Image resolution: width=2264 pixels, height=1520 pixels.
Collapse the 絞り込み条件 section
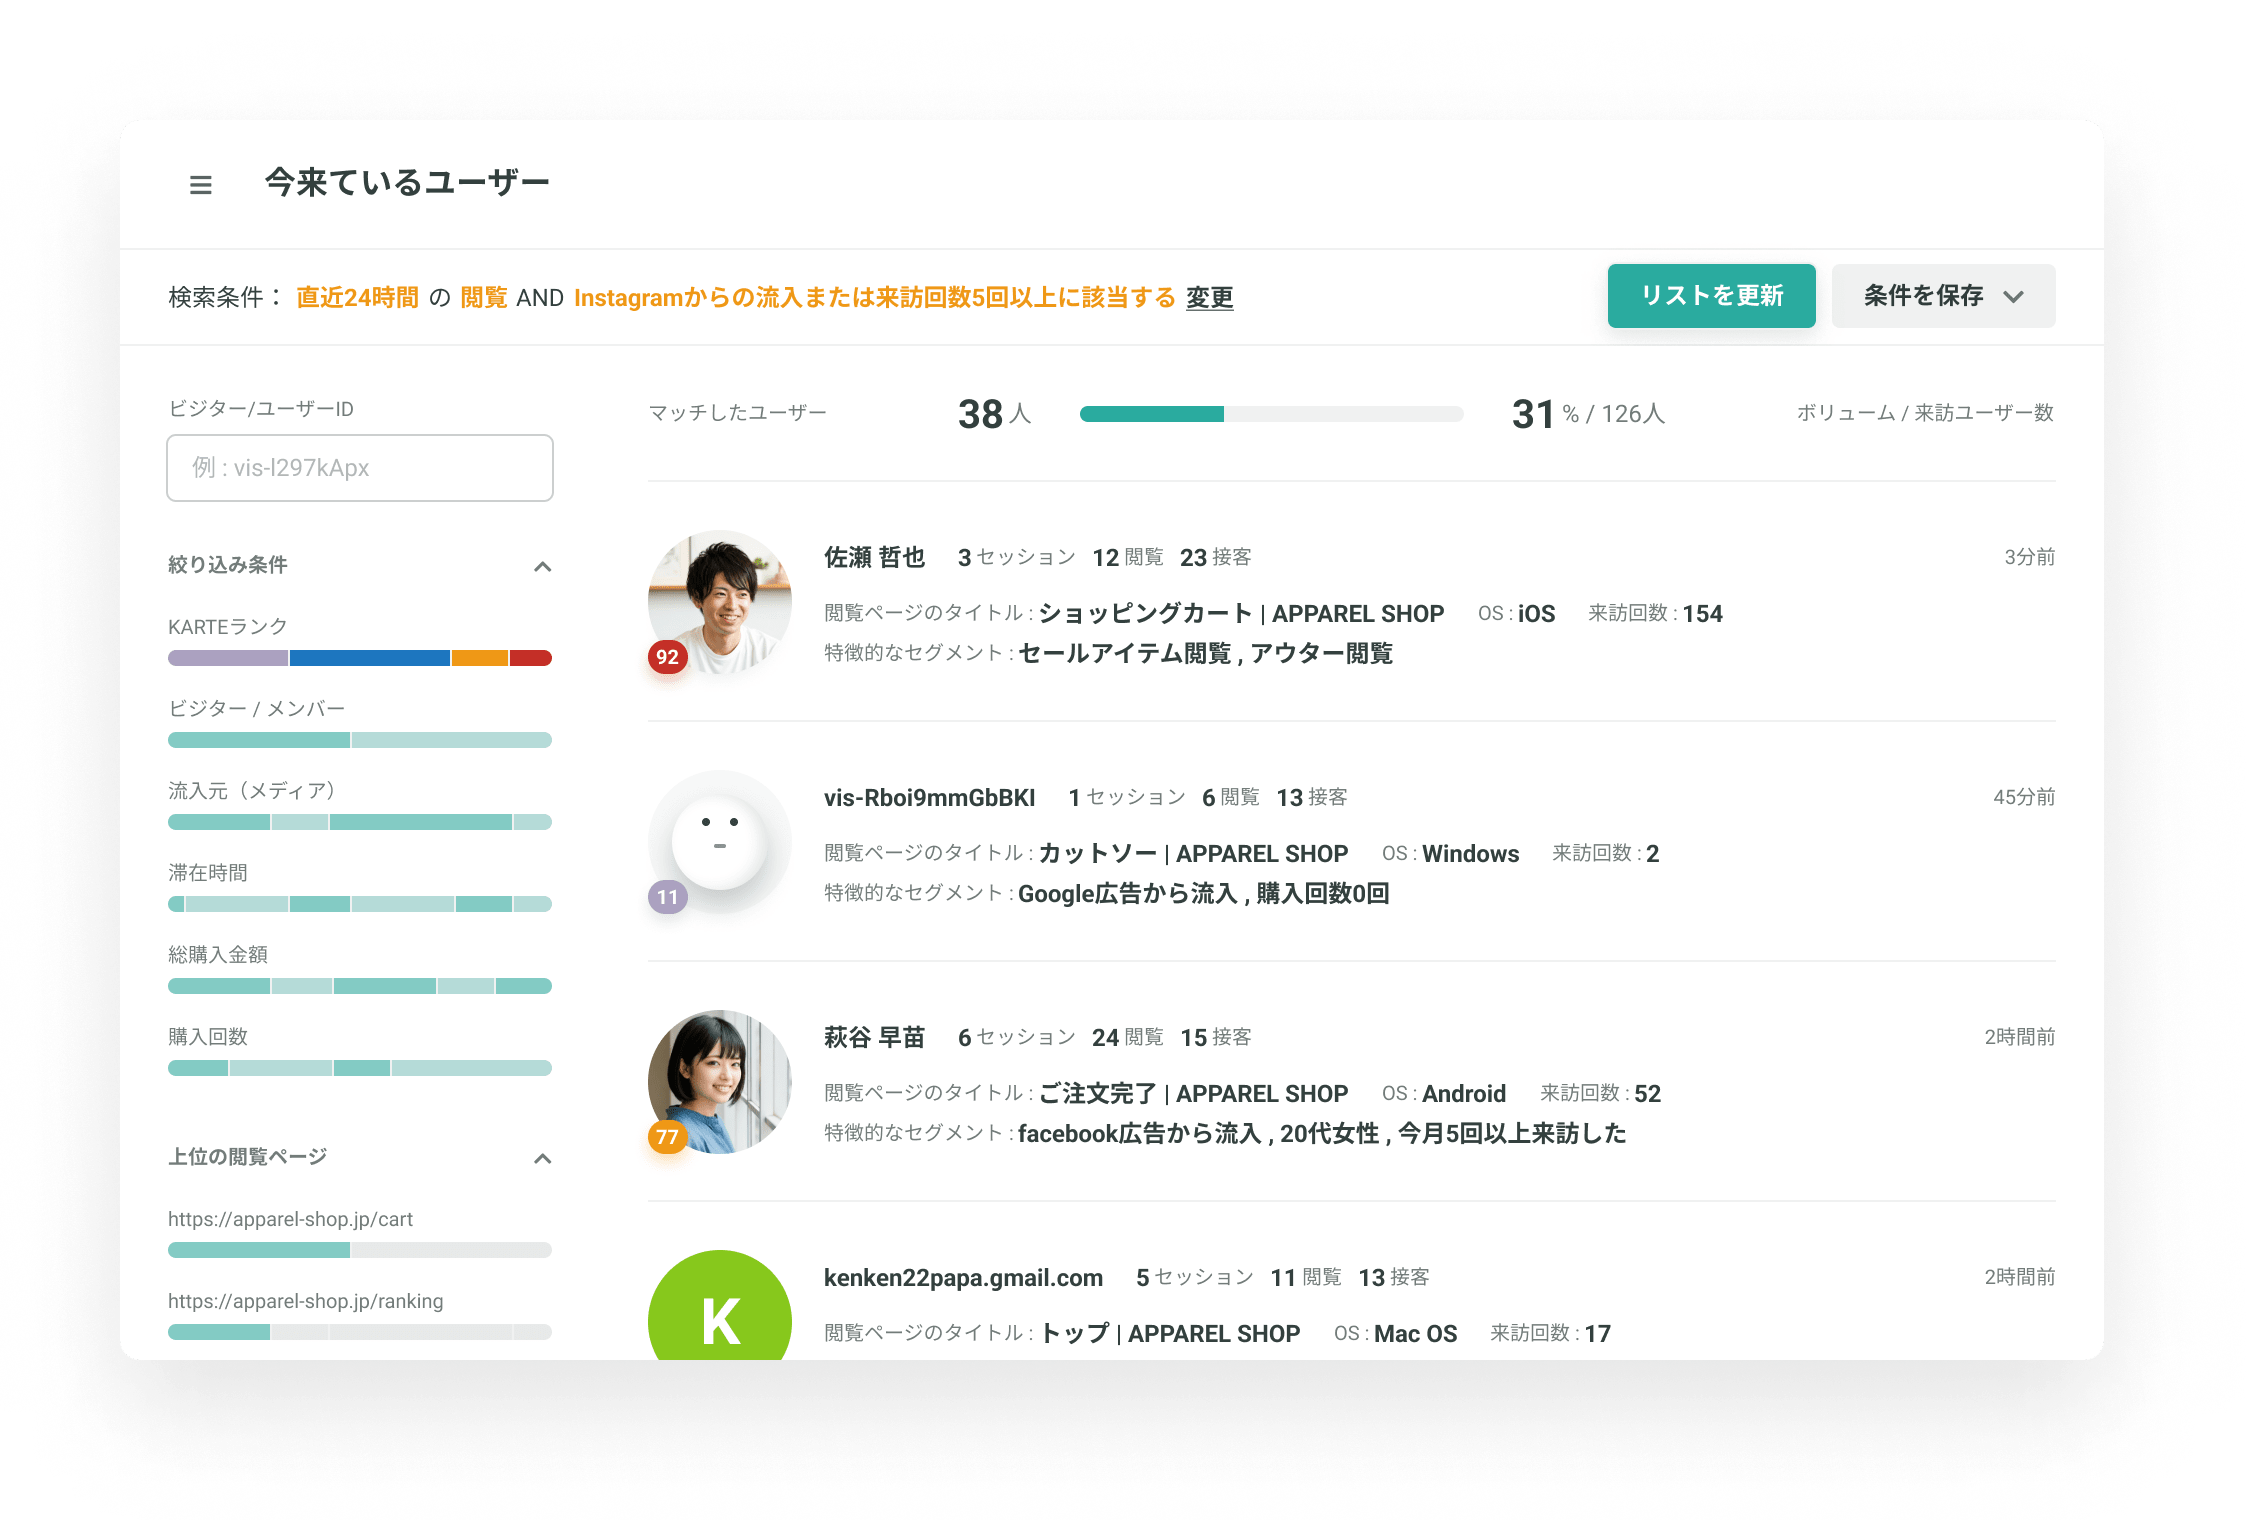542,566
